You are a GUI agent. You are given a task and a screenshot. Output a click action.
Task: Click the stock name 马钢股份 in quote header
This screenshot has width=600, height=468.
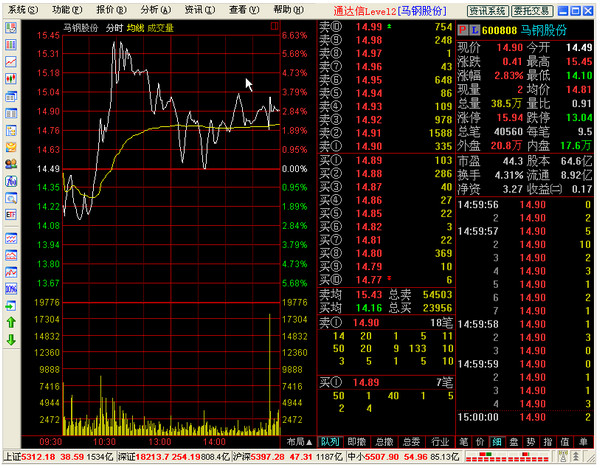(543, 30)
